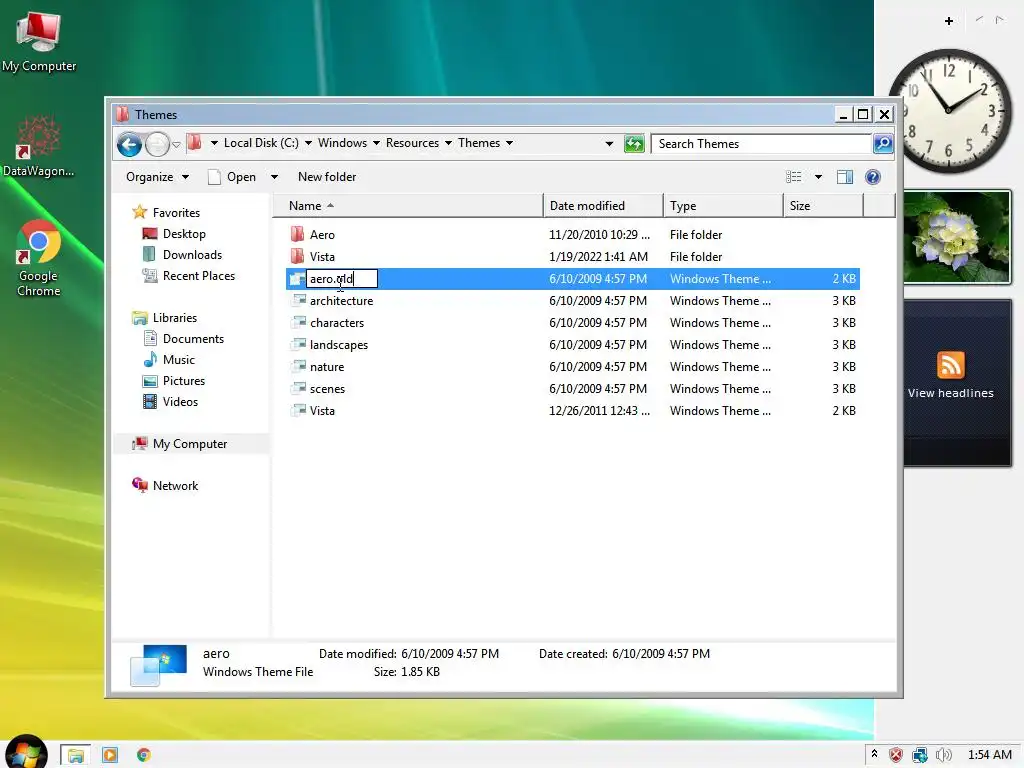Image resolution: width=1024 pixels, height=768 pixels.
Task: Open the Videos library
Action: 170,402
